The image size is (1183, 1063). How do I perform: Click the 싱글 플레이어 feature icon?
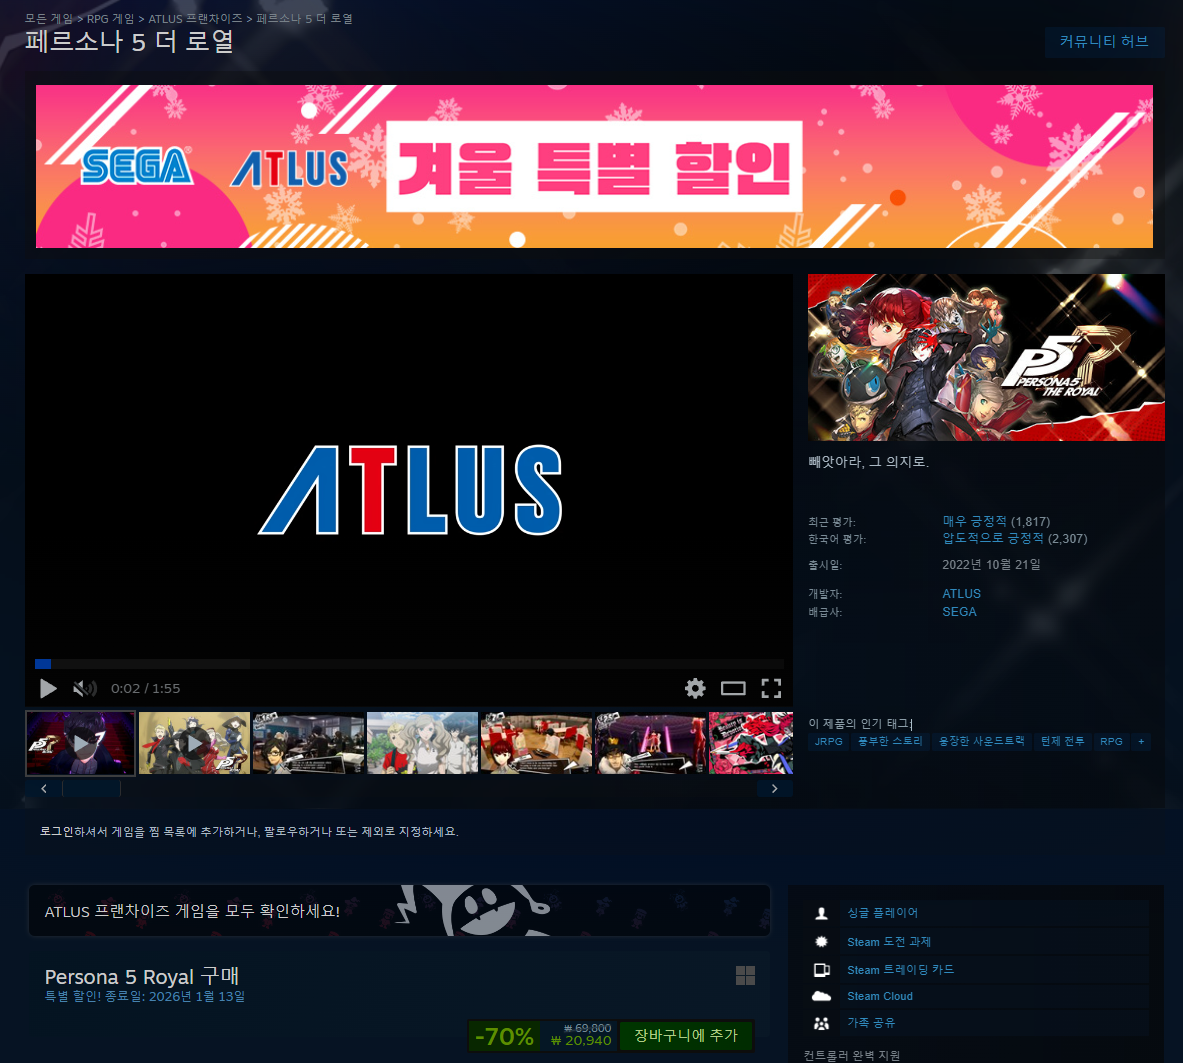pyautogui.click(x=821, y=913)
